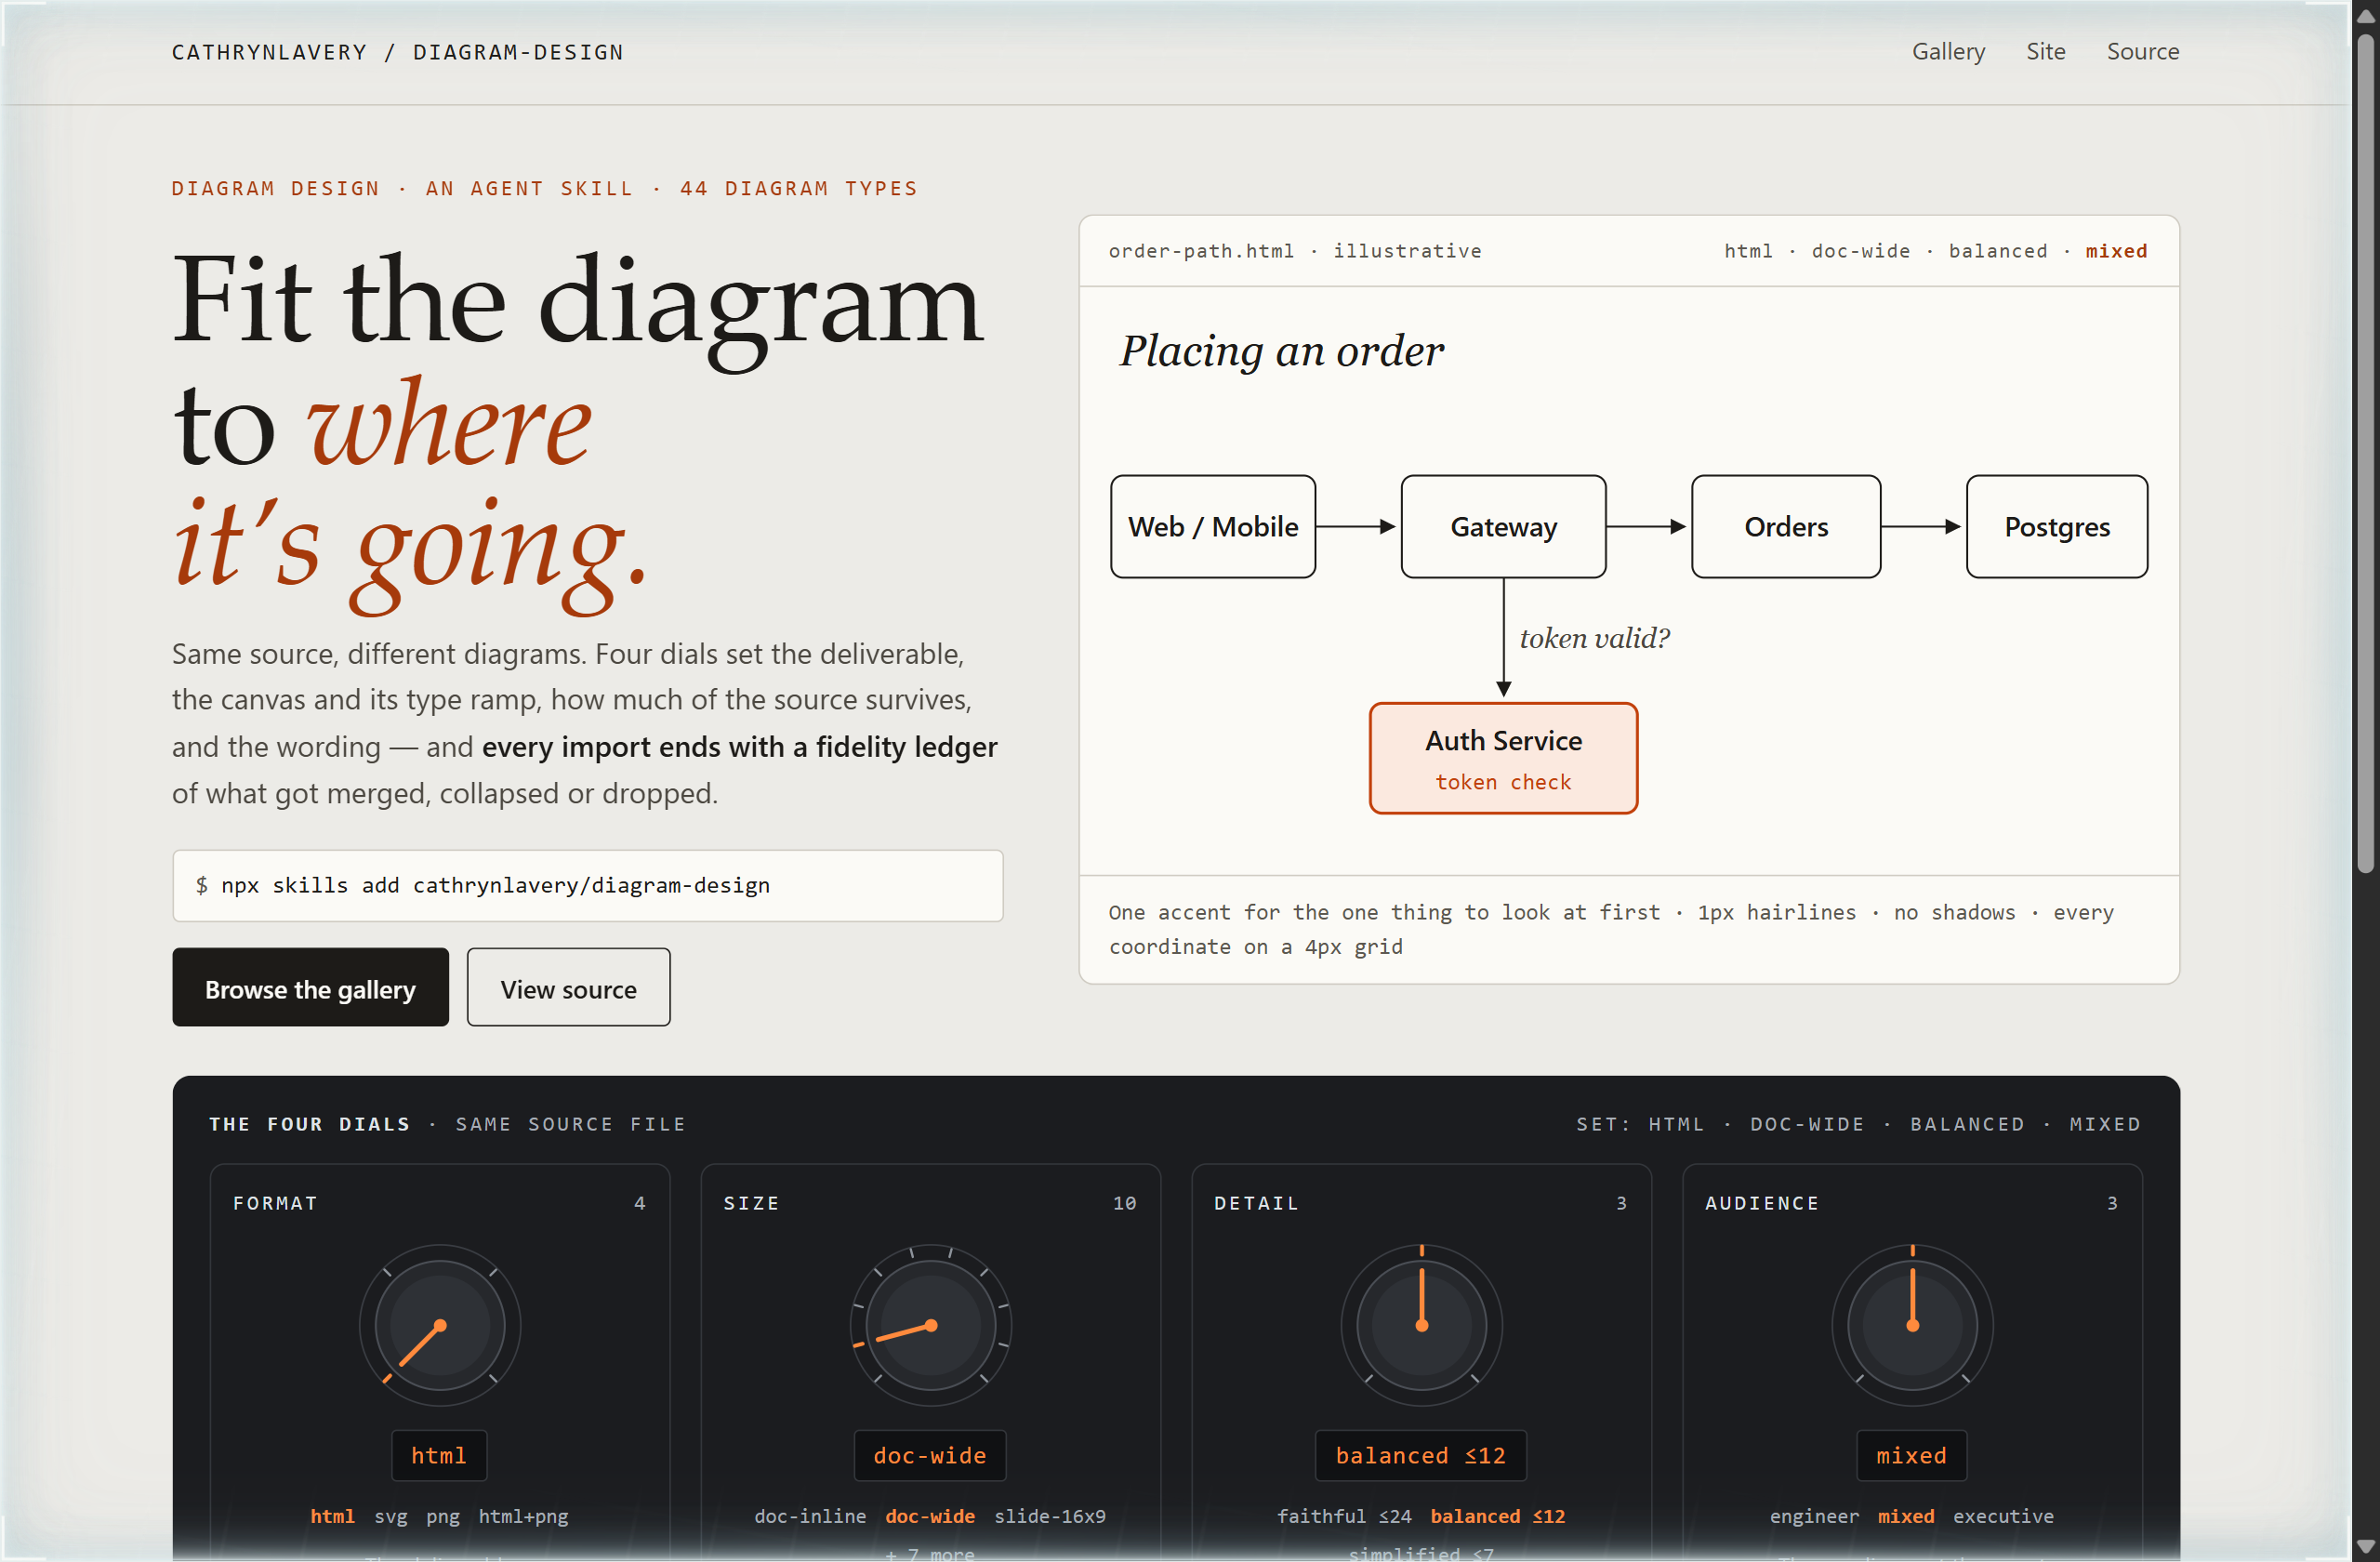This screenshot has width=2380, height=1562.
Task: Turn the Audience dial knob
Action: [x=1912, y=1325]
